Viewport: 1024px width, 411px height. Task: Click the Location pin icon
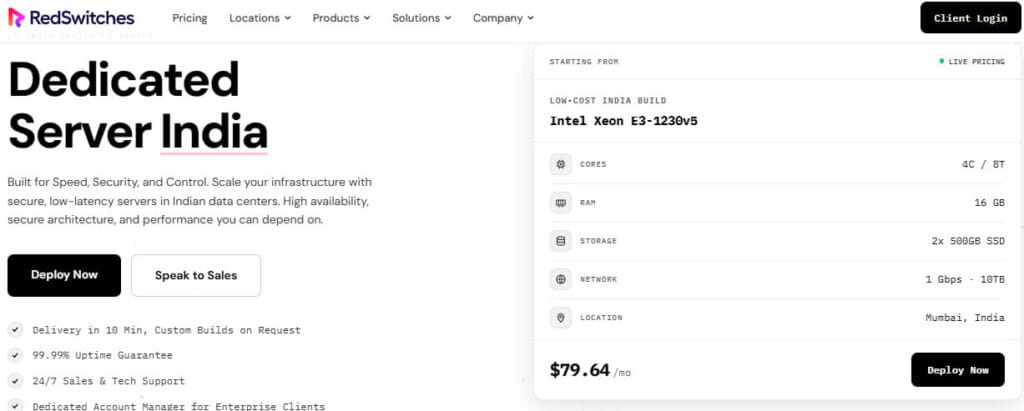click(560, 318)
